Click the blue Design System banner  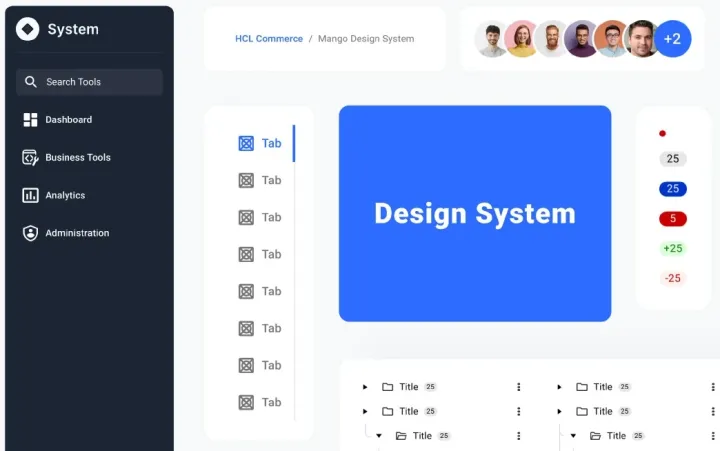point(475,214)
